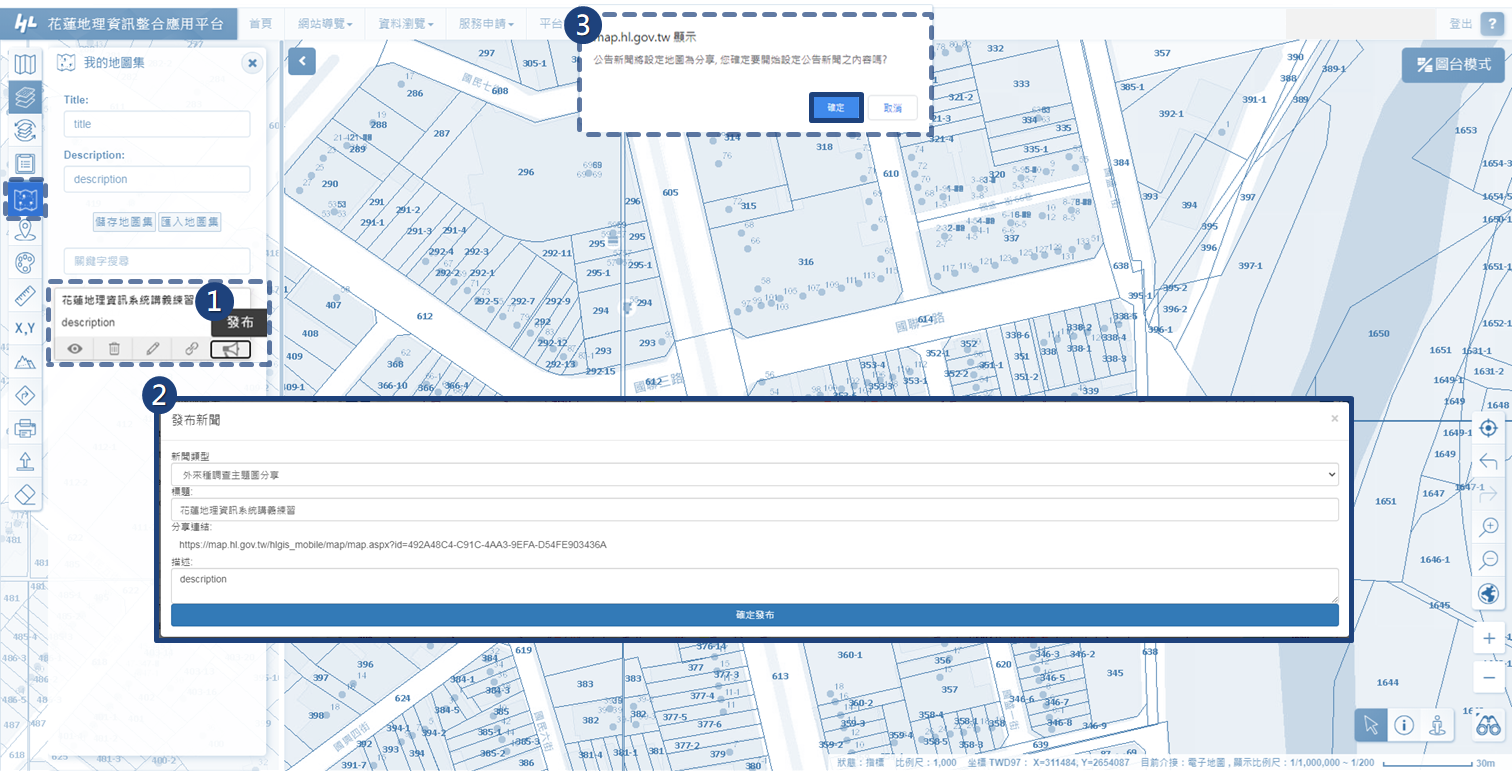Image resolution: width=1512 pixels, height=771 pixels.
Task: Open the 新聞類型 news type dropdown
Action: pos(754,474)
